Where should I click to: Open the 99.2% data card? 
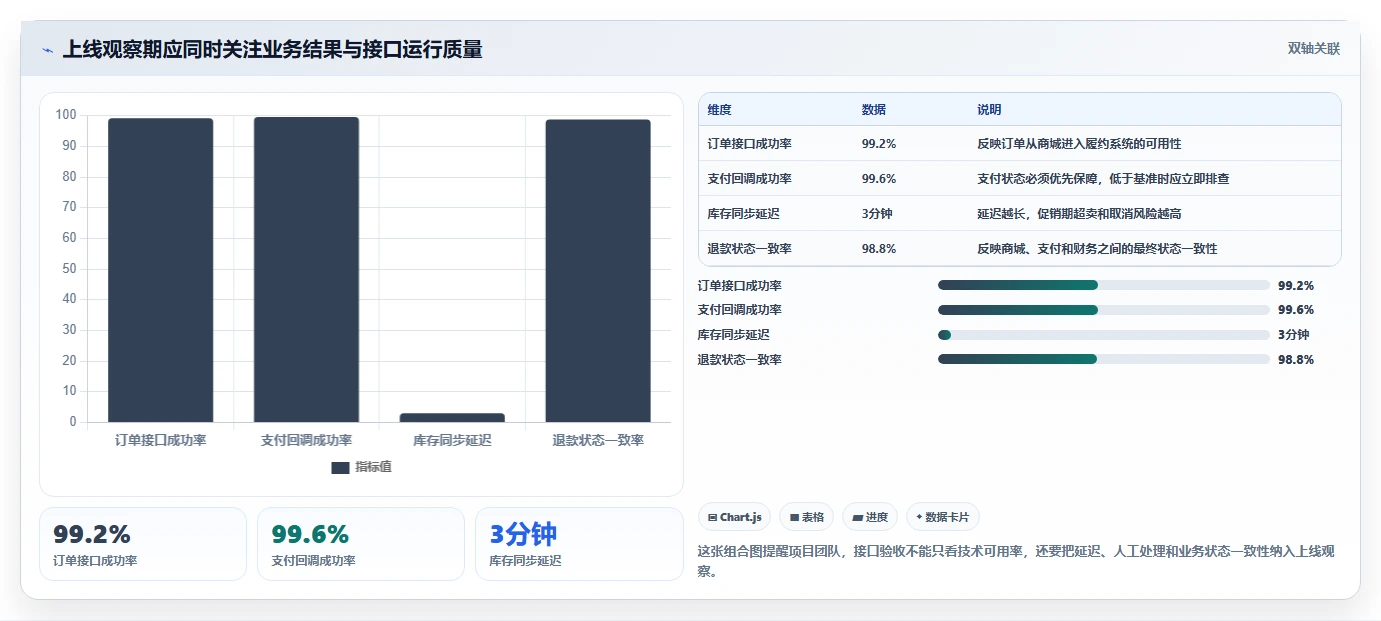tap(143, 544)
